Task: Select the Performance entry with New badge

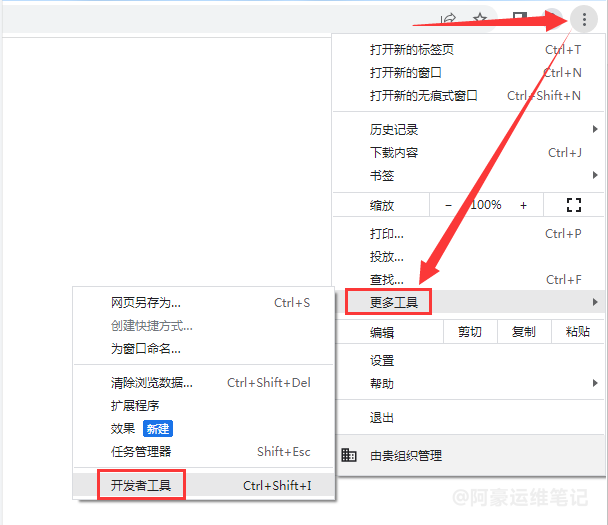Action: (x=204, y=428)
